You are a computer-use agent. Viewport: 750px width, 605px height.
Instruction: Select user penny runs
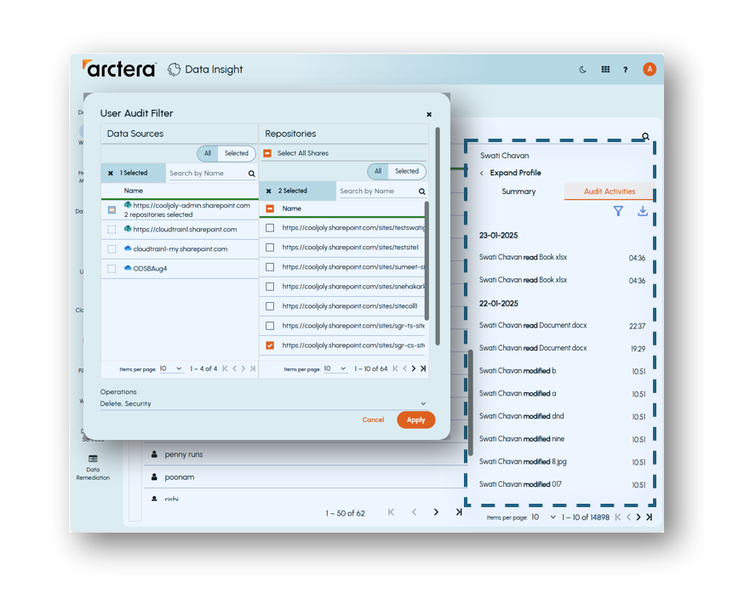point(184,454)
